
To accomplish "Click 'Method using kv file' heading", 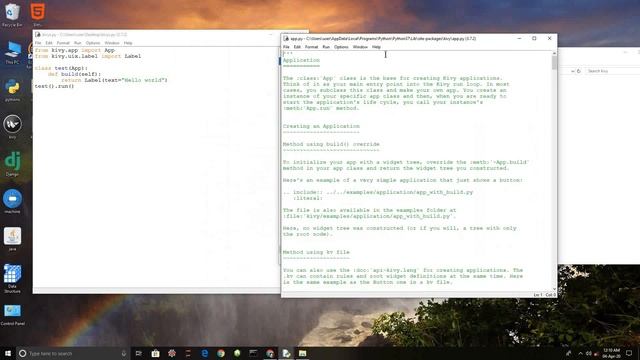I will point(316,252).
